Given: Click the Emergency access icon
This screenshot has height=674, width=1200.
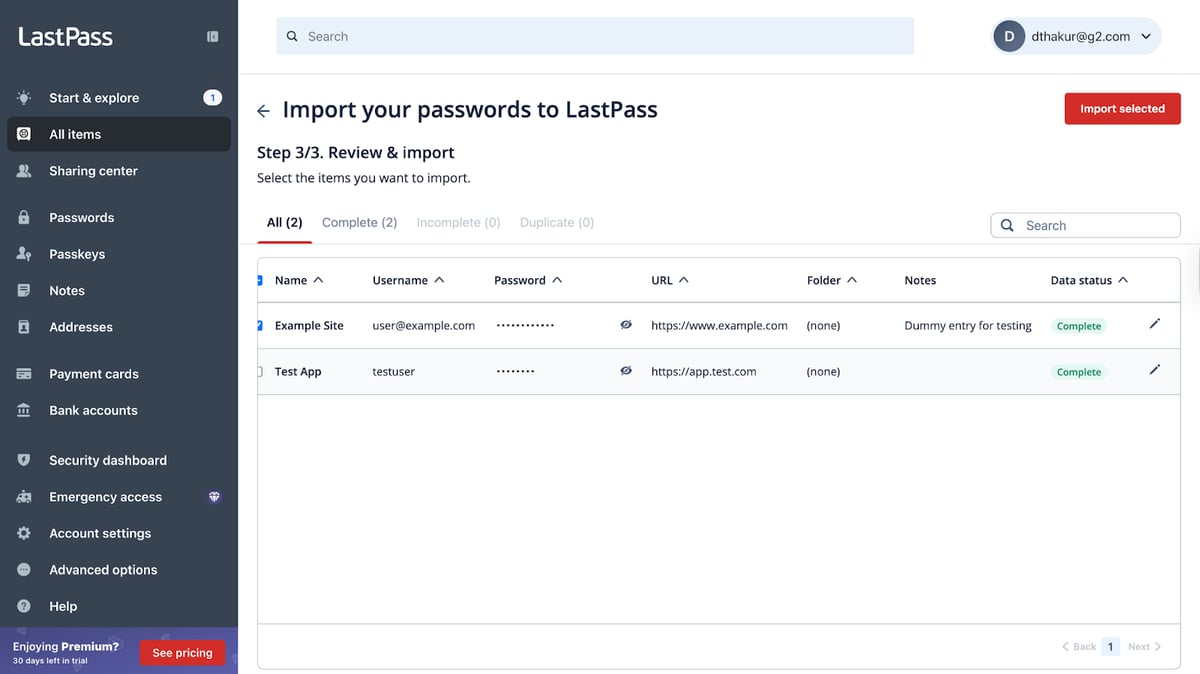Looking at the screenshot, I should [24, 497].
